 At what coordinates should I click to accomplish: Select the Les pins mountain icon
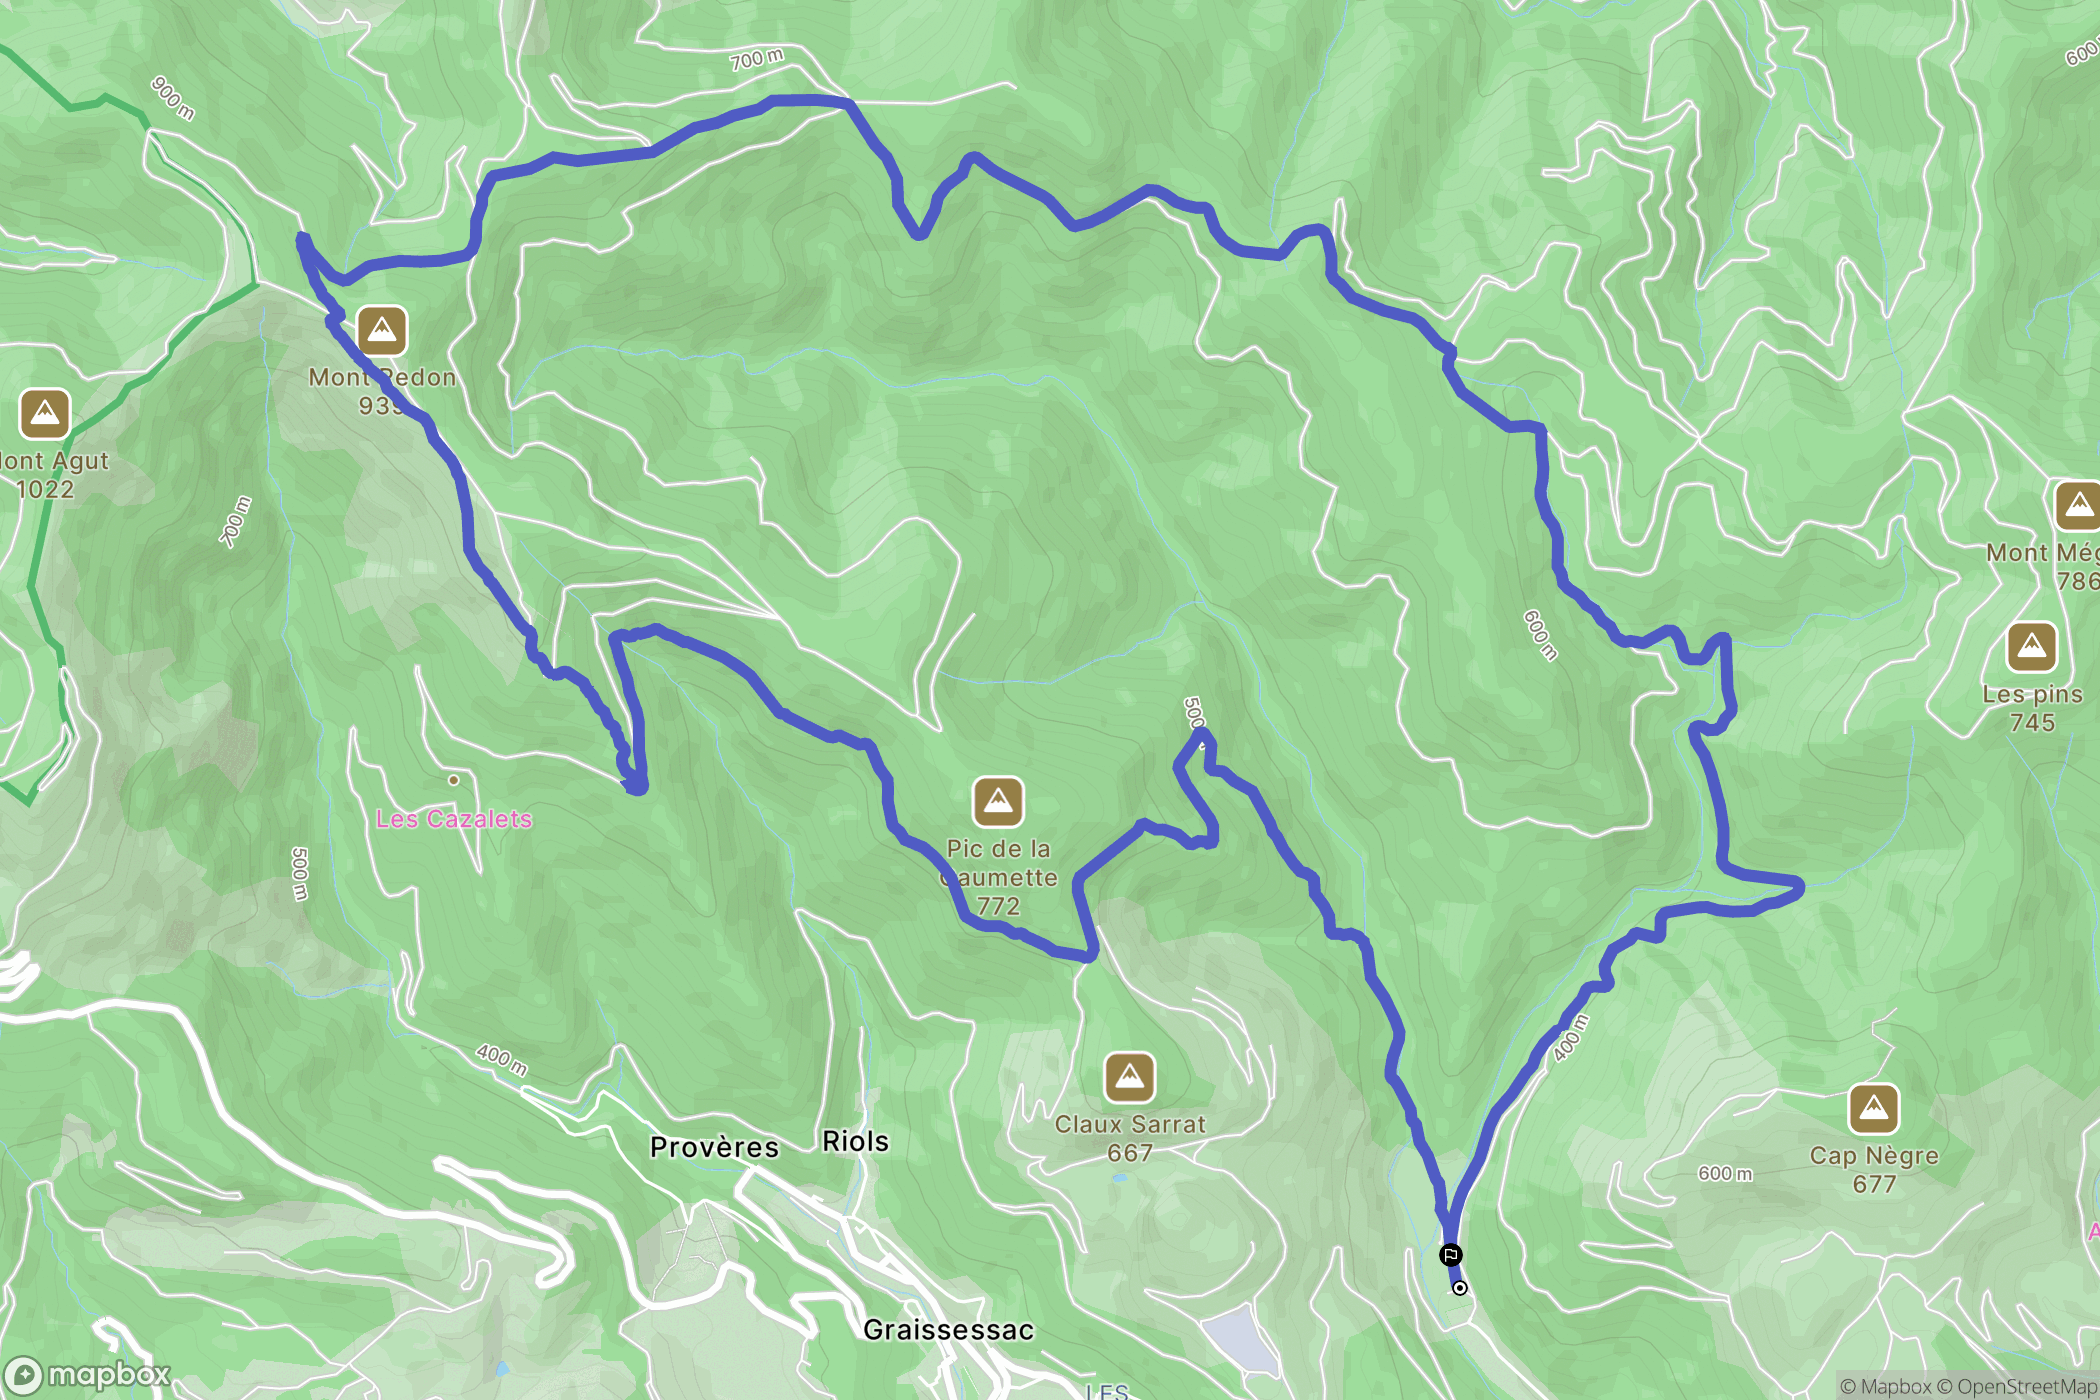[2032, 647]
